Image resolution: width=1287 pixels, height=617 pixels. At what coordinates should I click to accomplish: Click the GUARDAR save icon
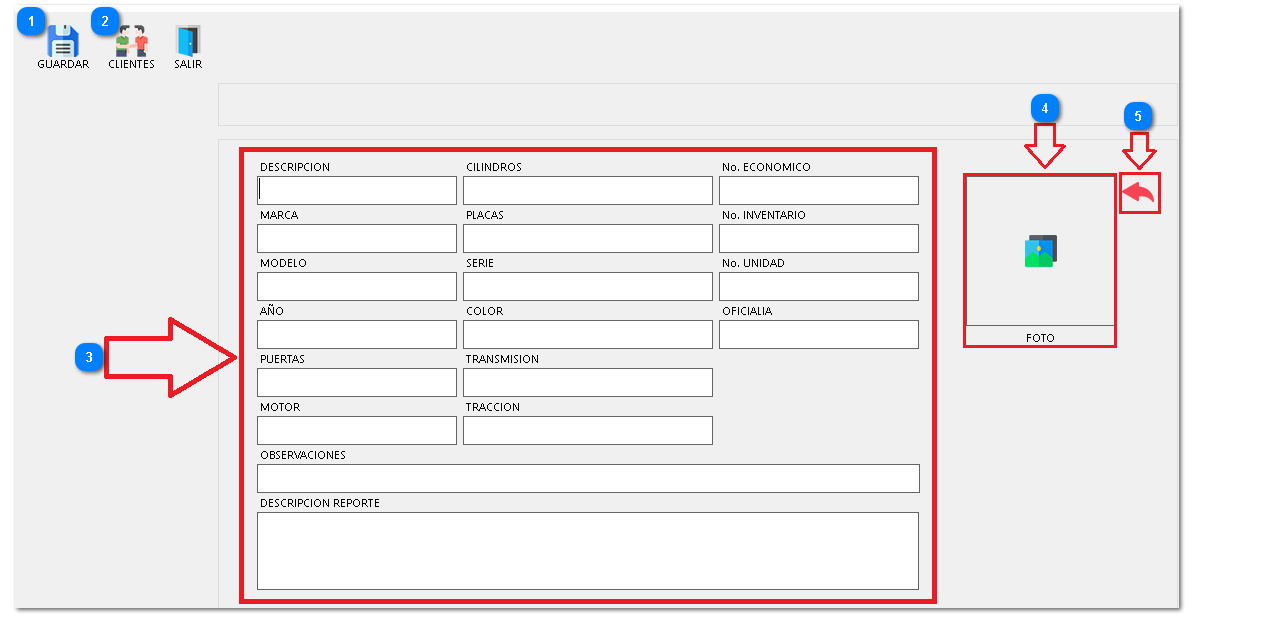click(63, 42)
